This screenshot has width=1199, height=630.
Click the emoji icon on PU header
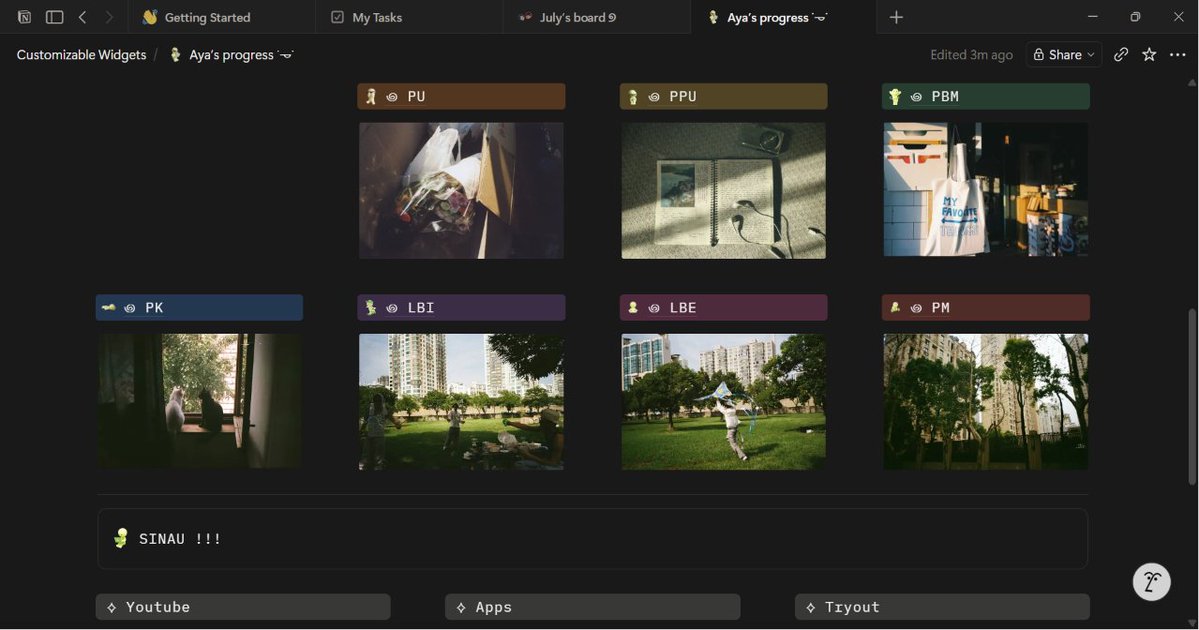[371, 96]
